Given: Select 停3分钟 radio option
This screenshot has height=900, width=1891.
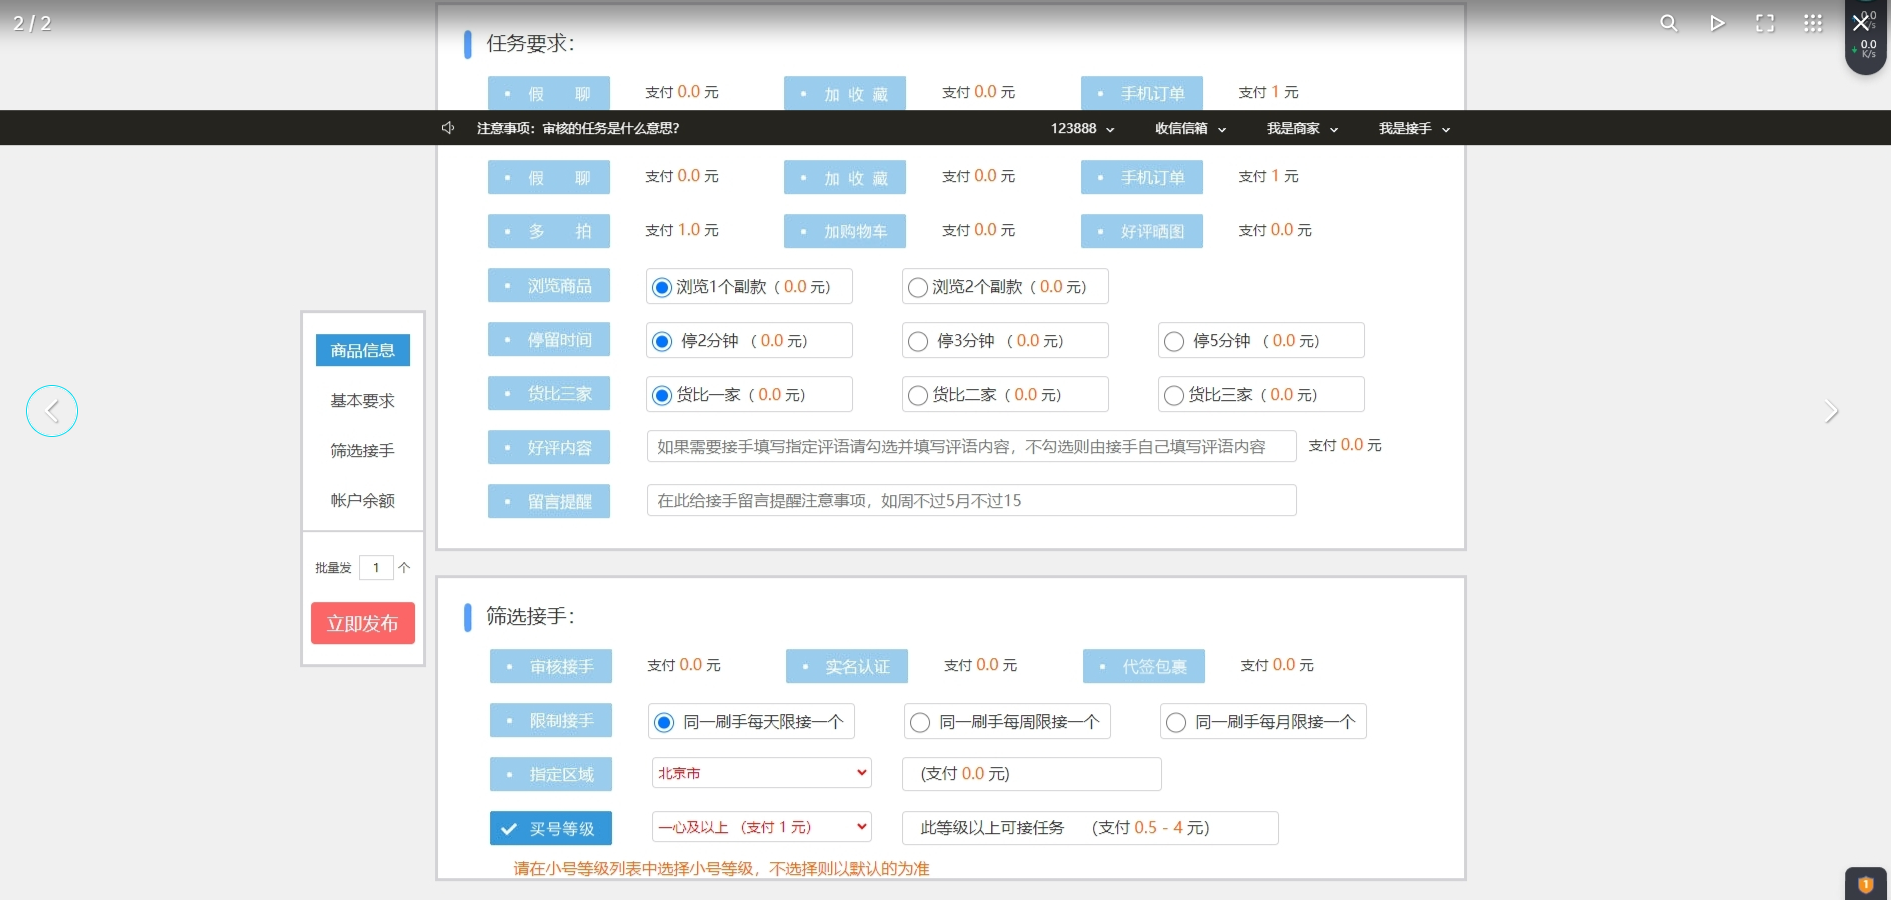Looking at the screenshot, I should pos(917,342).
